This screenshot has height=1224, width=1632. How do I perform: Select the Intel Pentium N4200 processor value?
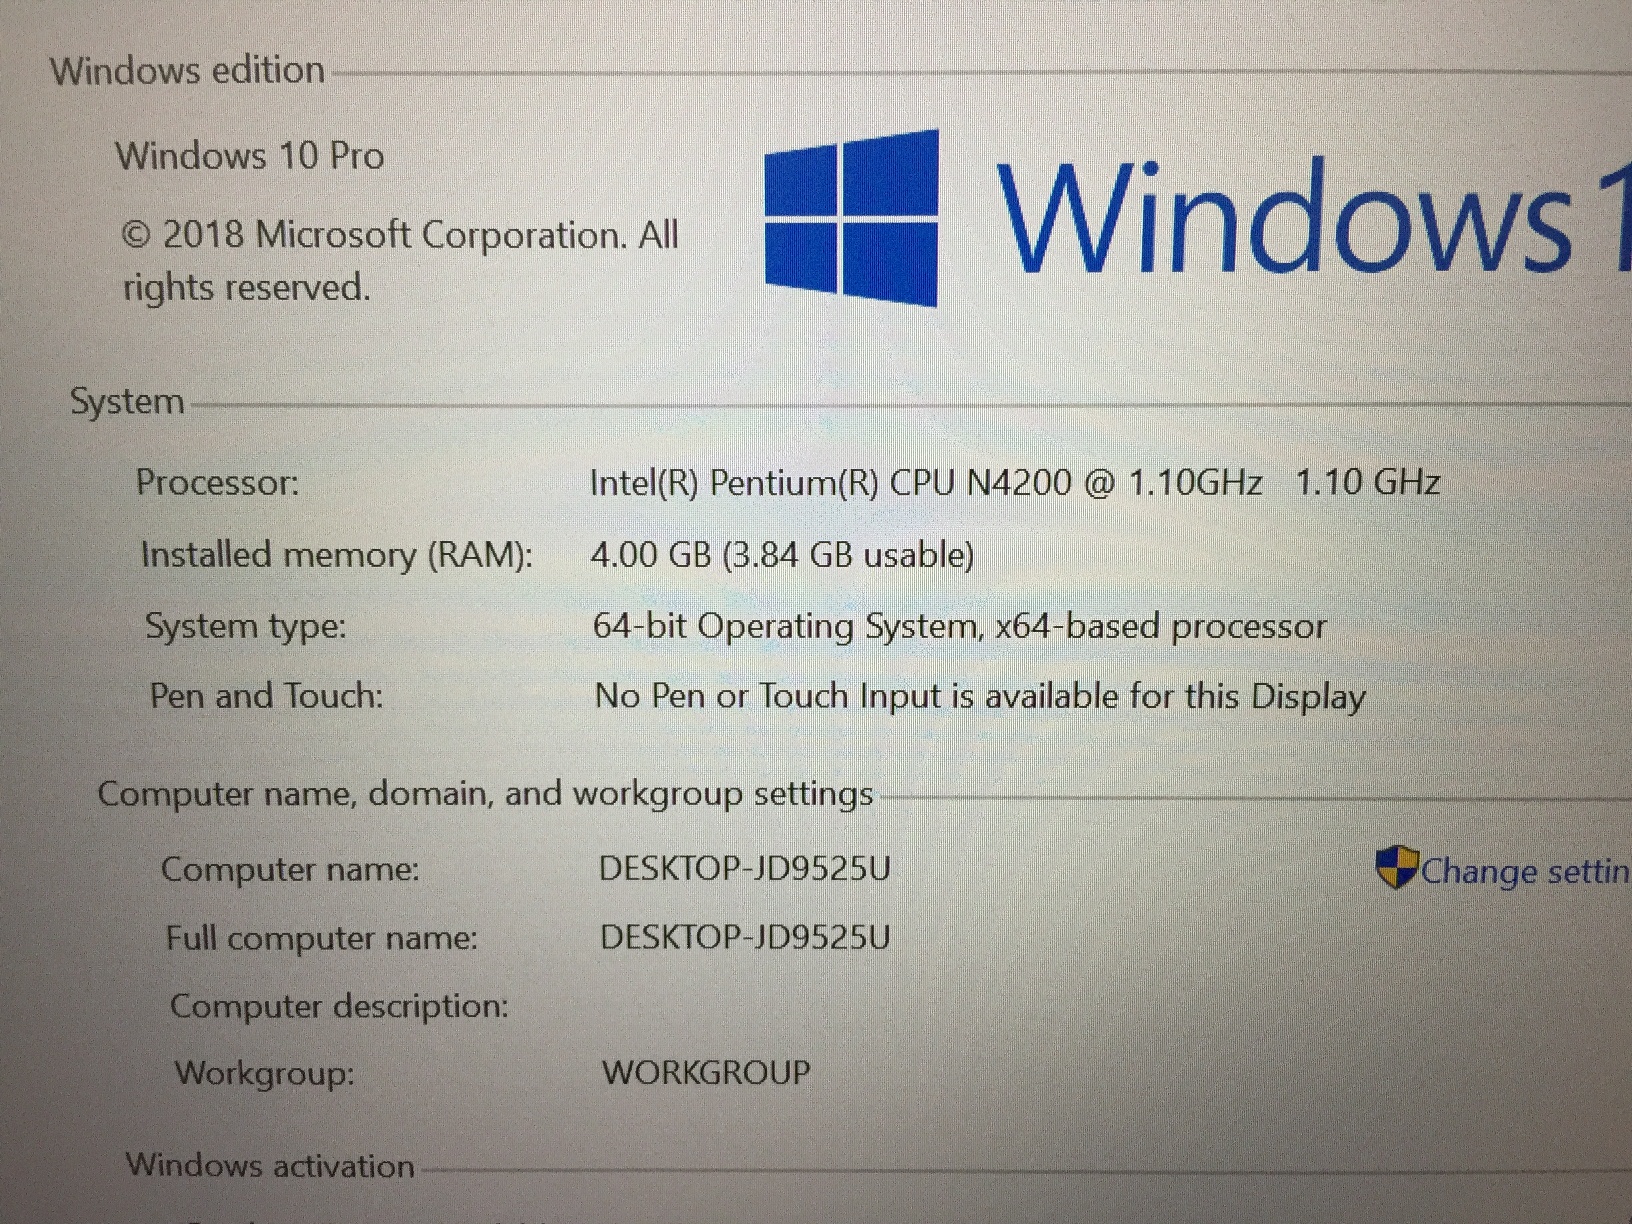(1014, 483)
